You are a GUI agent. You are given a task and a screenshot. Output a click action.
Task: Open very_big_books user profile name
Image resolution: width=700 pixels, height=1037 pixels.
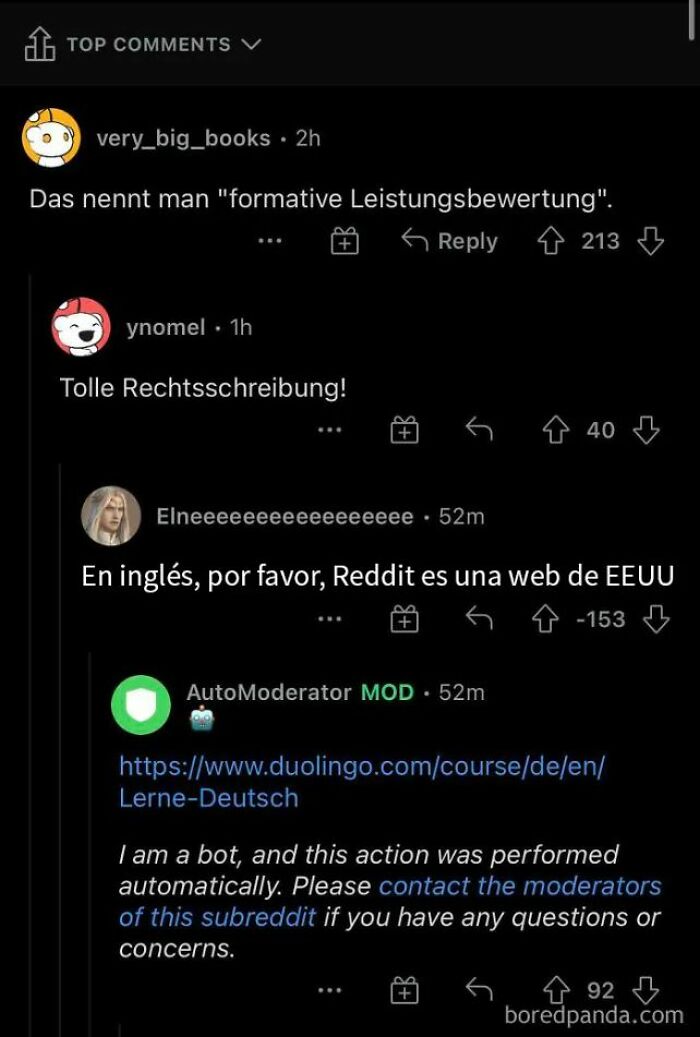[x=183, y=138]
